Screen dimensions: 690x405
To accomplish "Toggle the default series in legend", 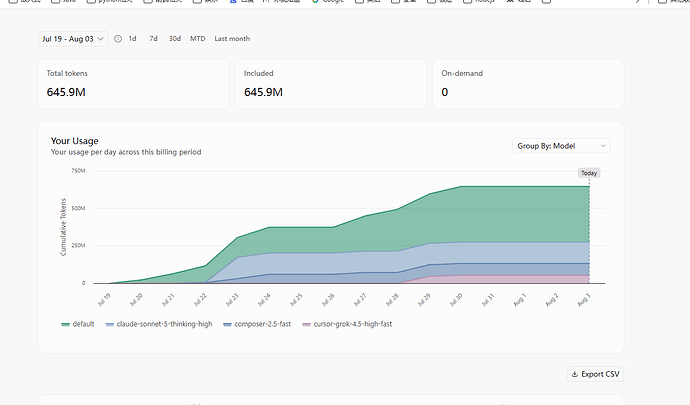I will coord(77,324).
